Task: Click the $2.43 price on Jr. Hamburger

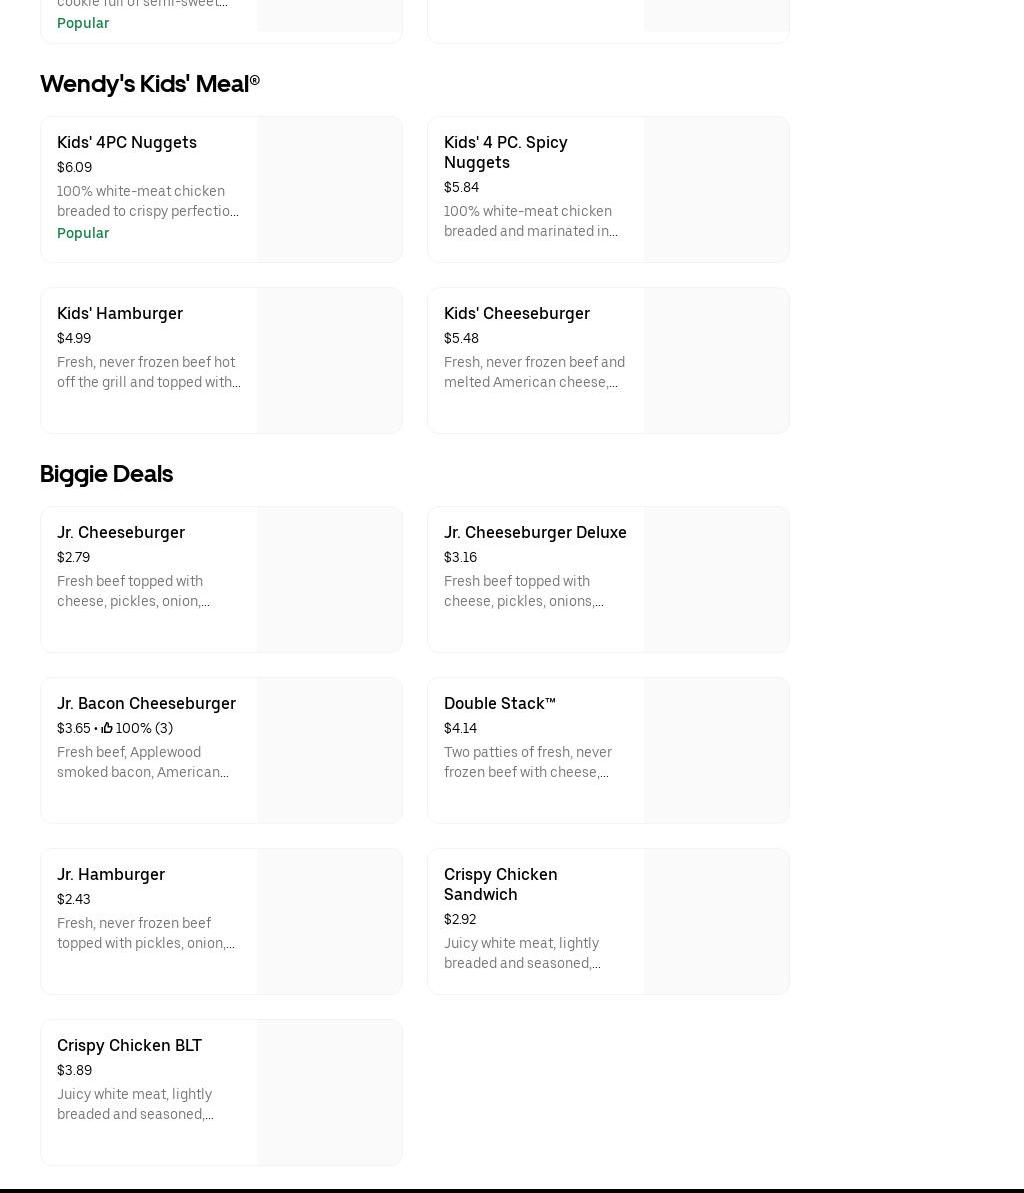Action: tap(74, 900)
